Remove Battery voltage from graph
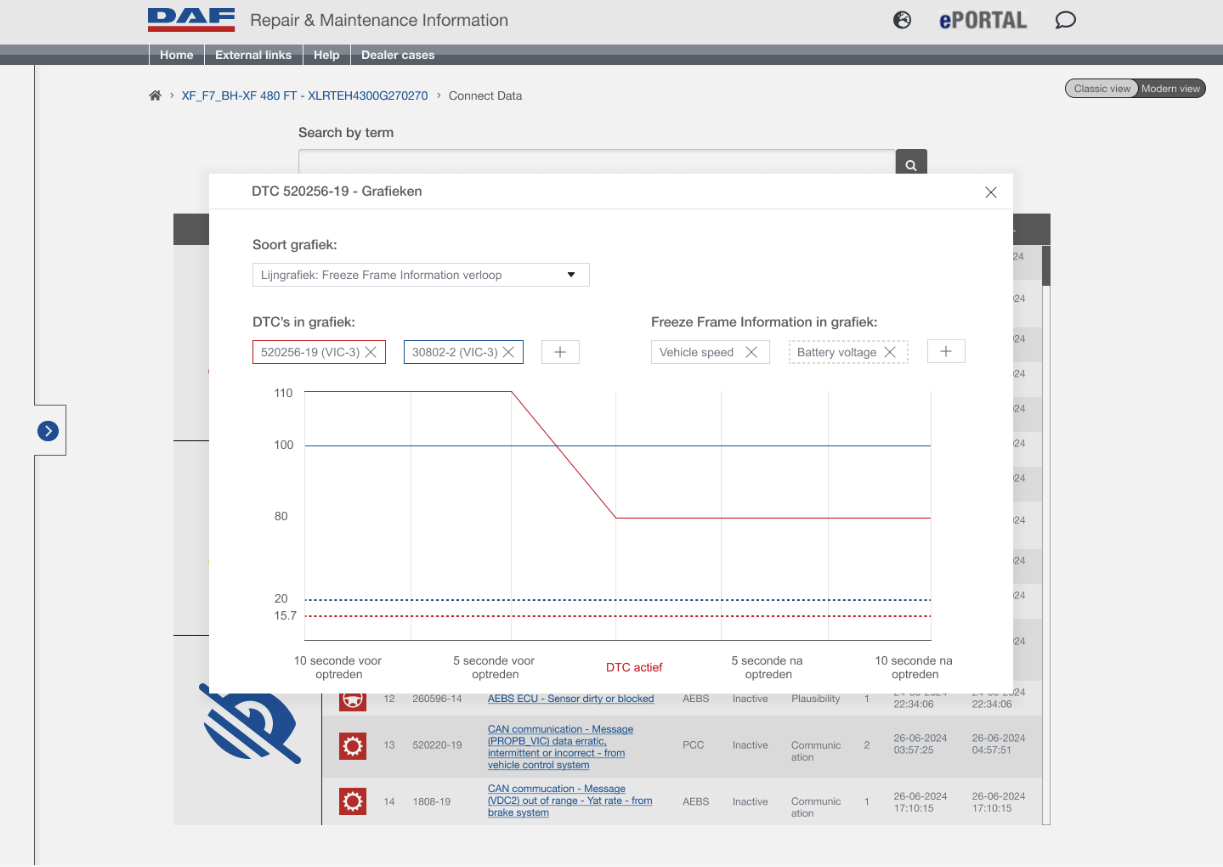1223x867 pixels. [889, 352]
